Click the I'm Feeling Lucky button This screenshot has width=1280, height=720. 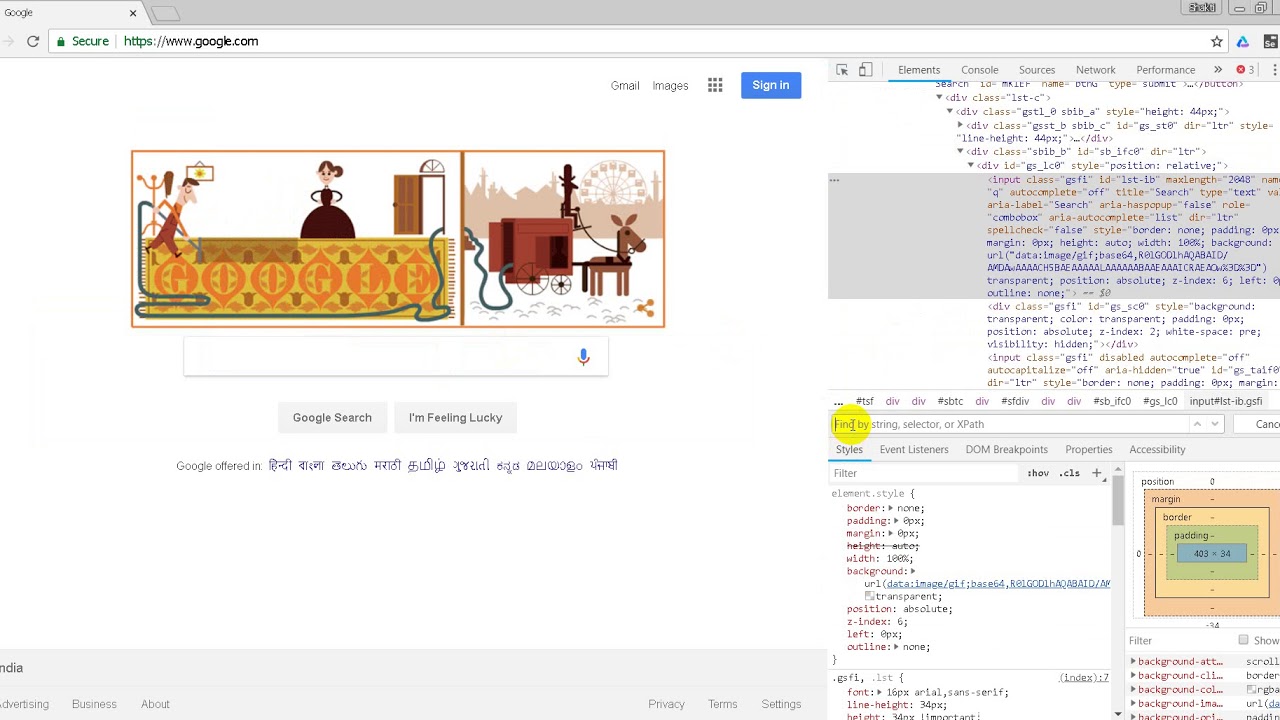pos(455,417)
